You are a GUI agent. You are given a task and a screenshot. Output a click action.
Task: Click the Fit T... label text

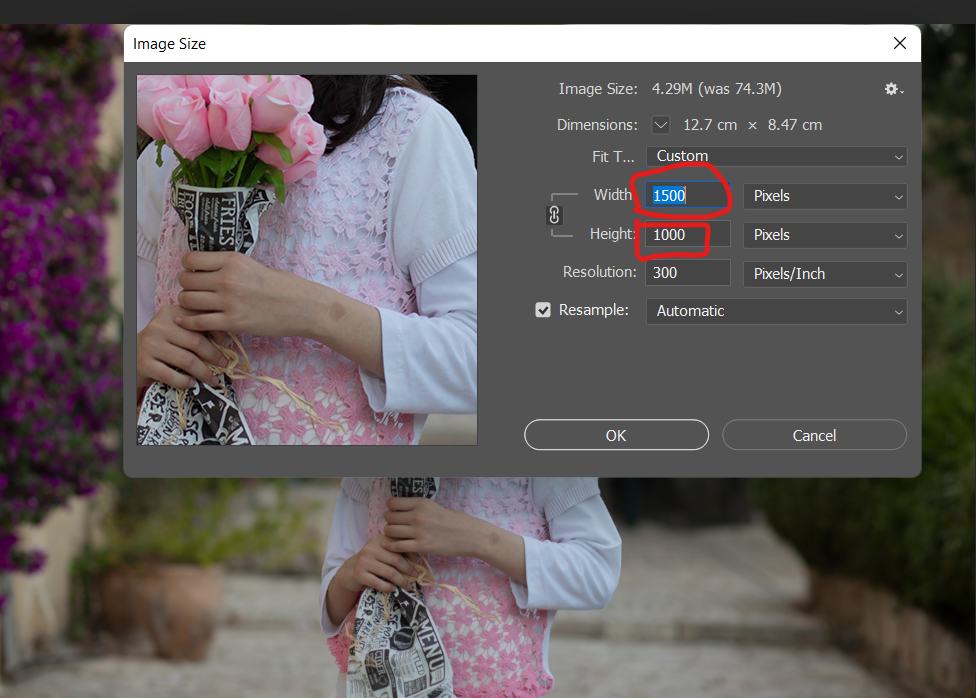click(x=613, y=157)
